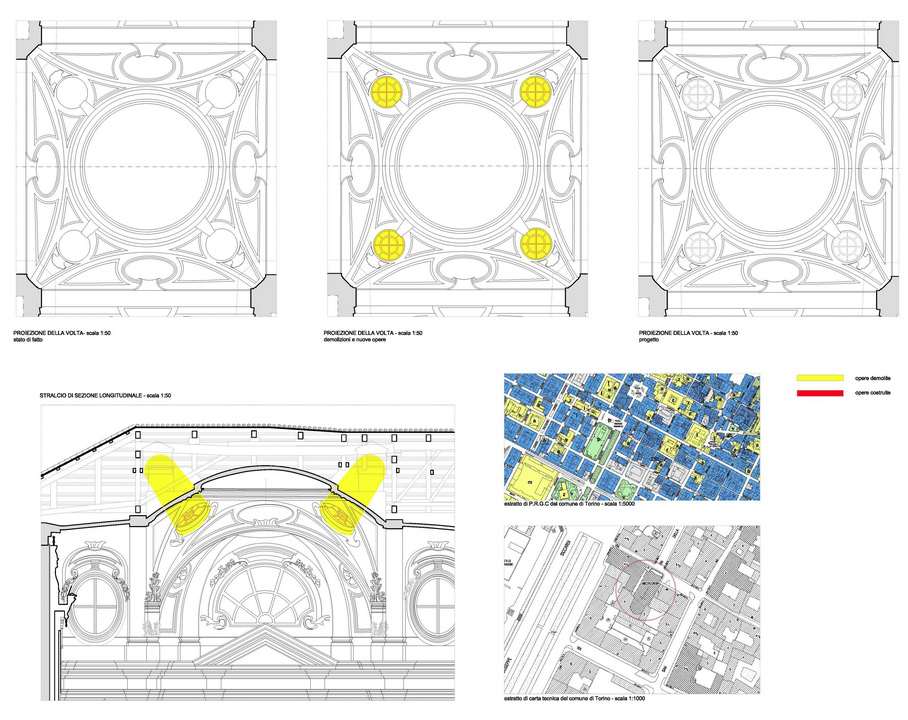Click the red circle on the carta tecnica map

click(x=649, y=592)
